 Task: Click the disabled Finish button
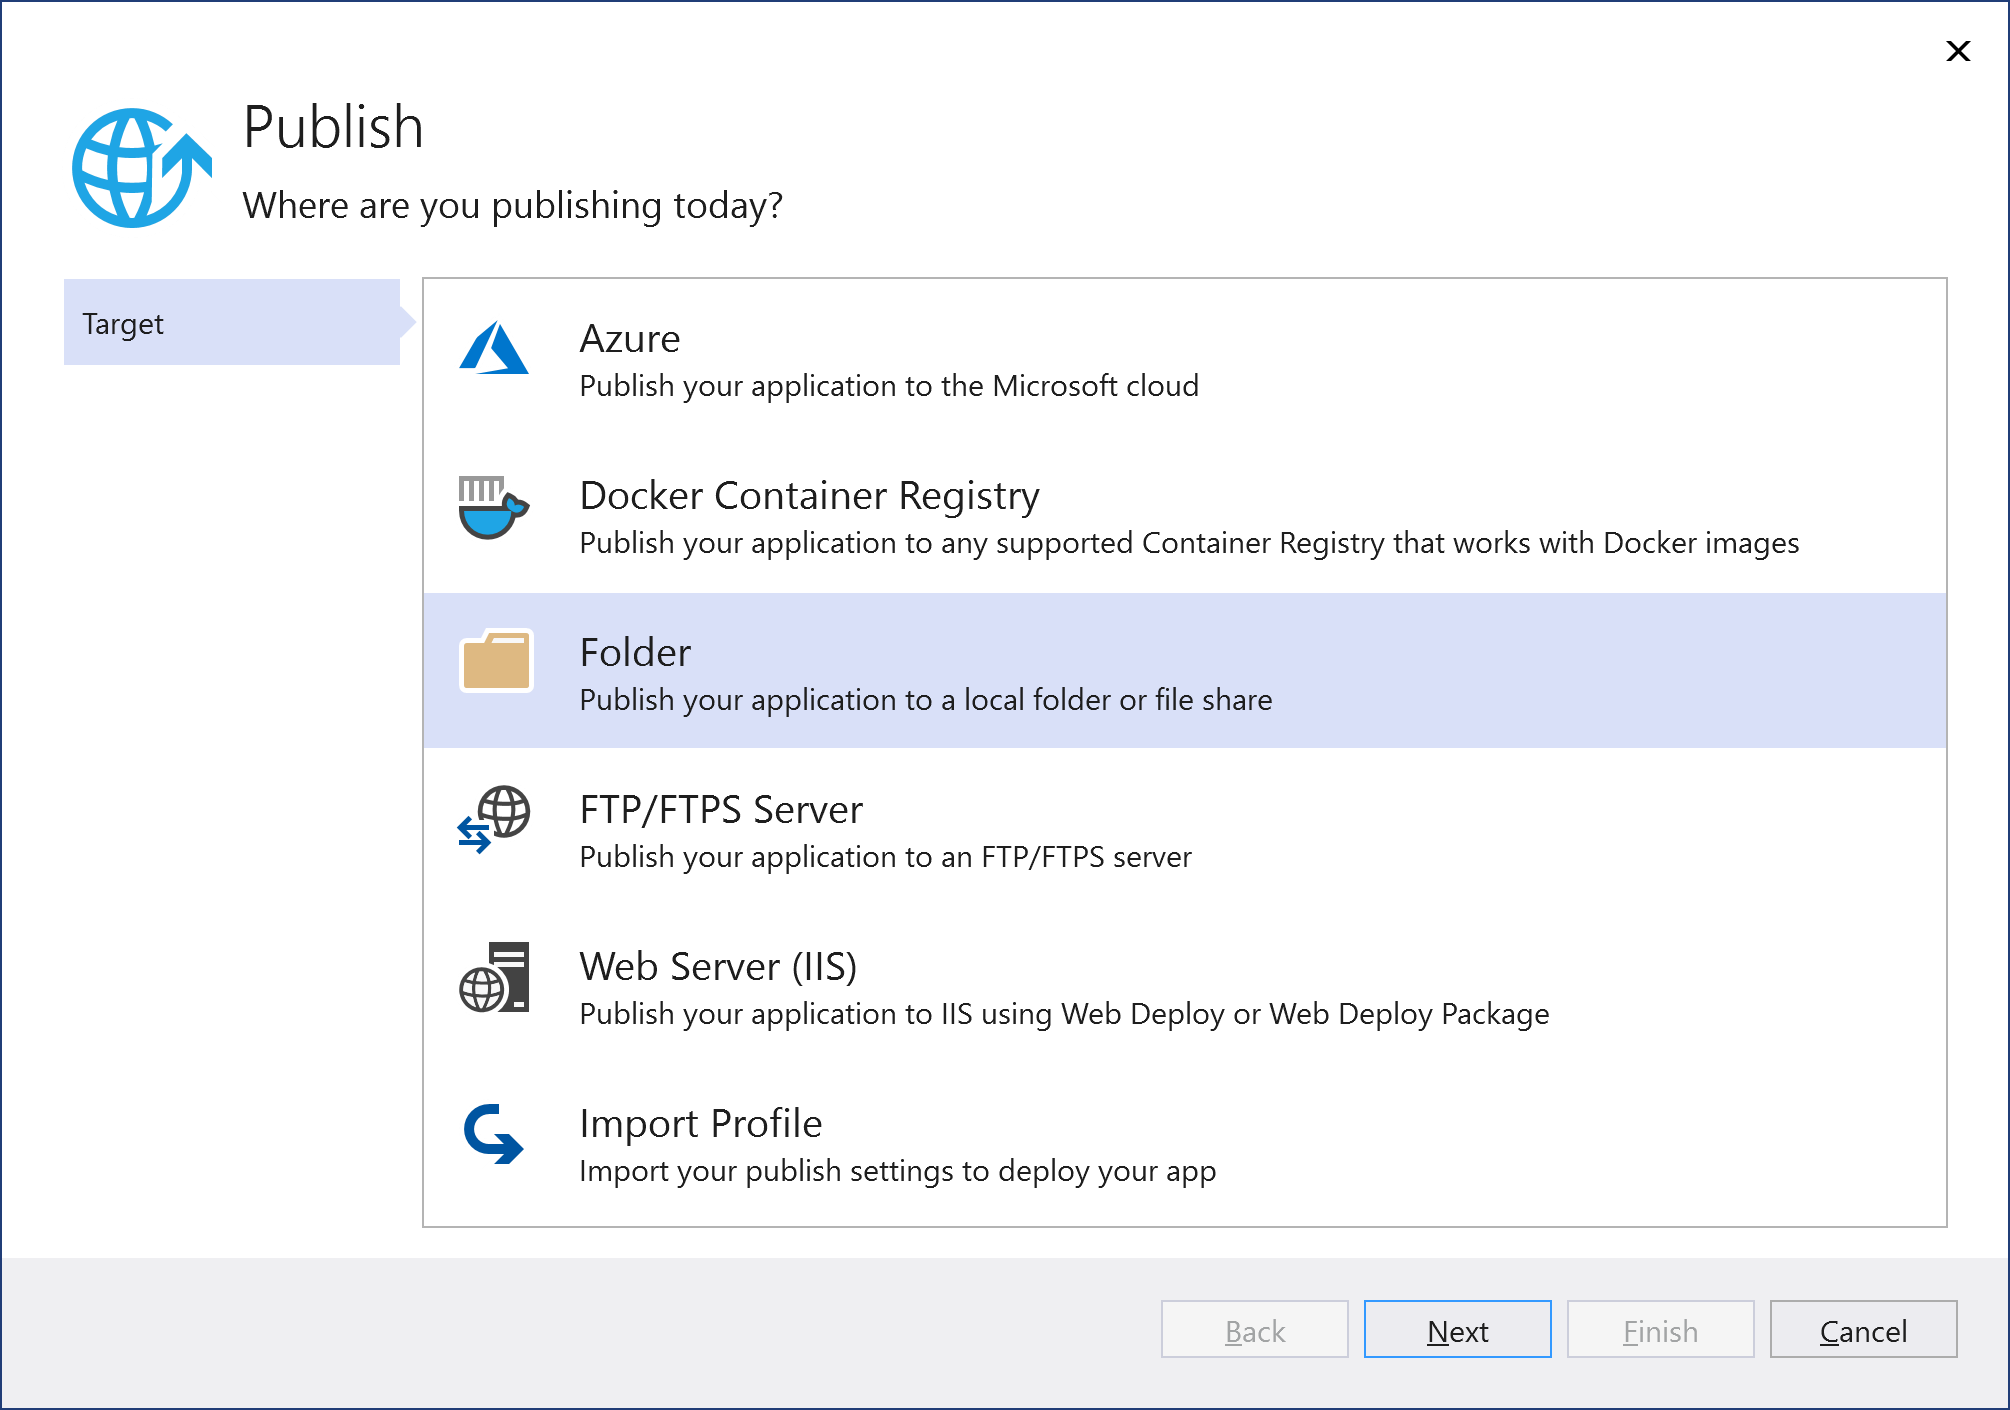[1660, 1329]
